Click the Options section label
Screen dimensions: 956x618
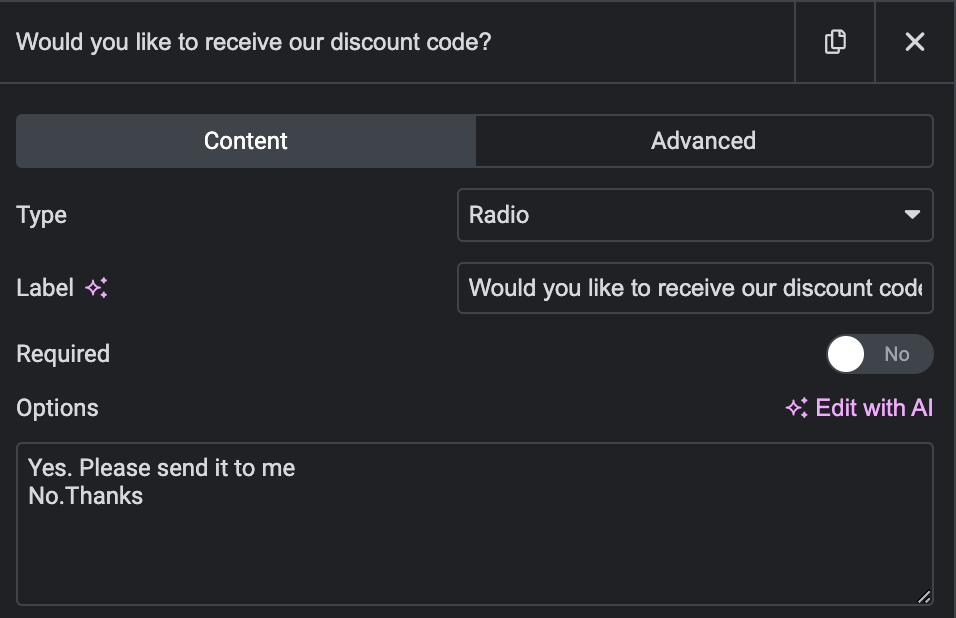click(x=57, y=408)
